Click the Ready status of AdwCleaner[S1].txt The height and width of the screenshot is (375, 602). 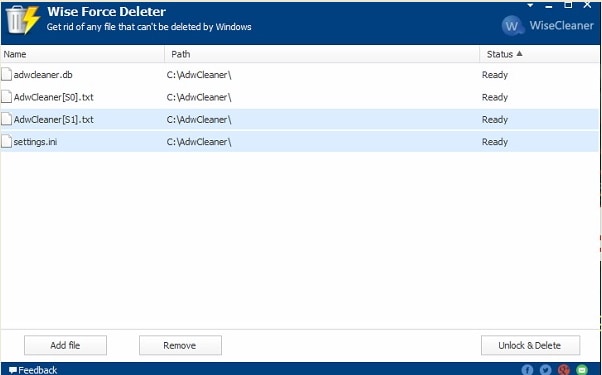pos(495,119)
